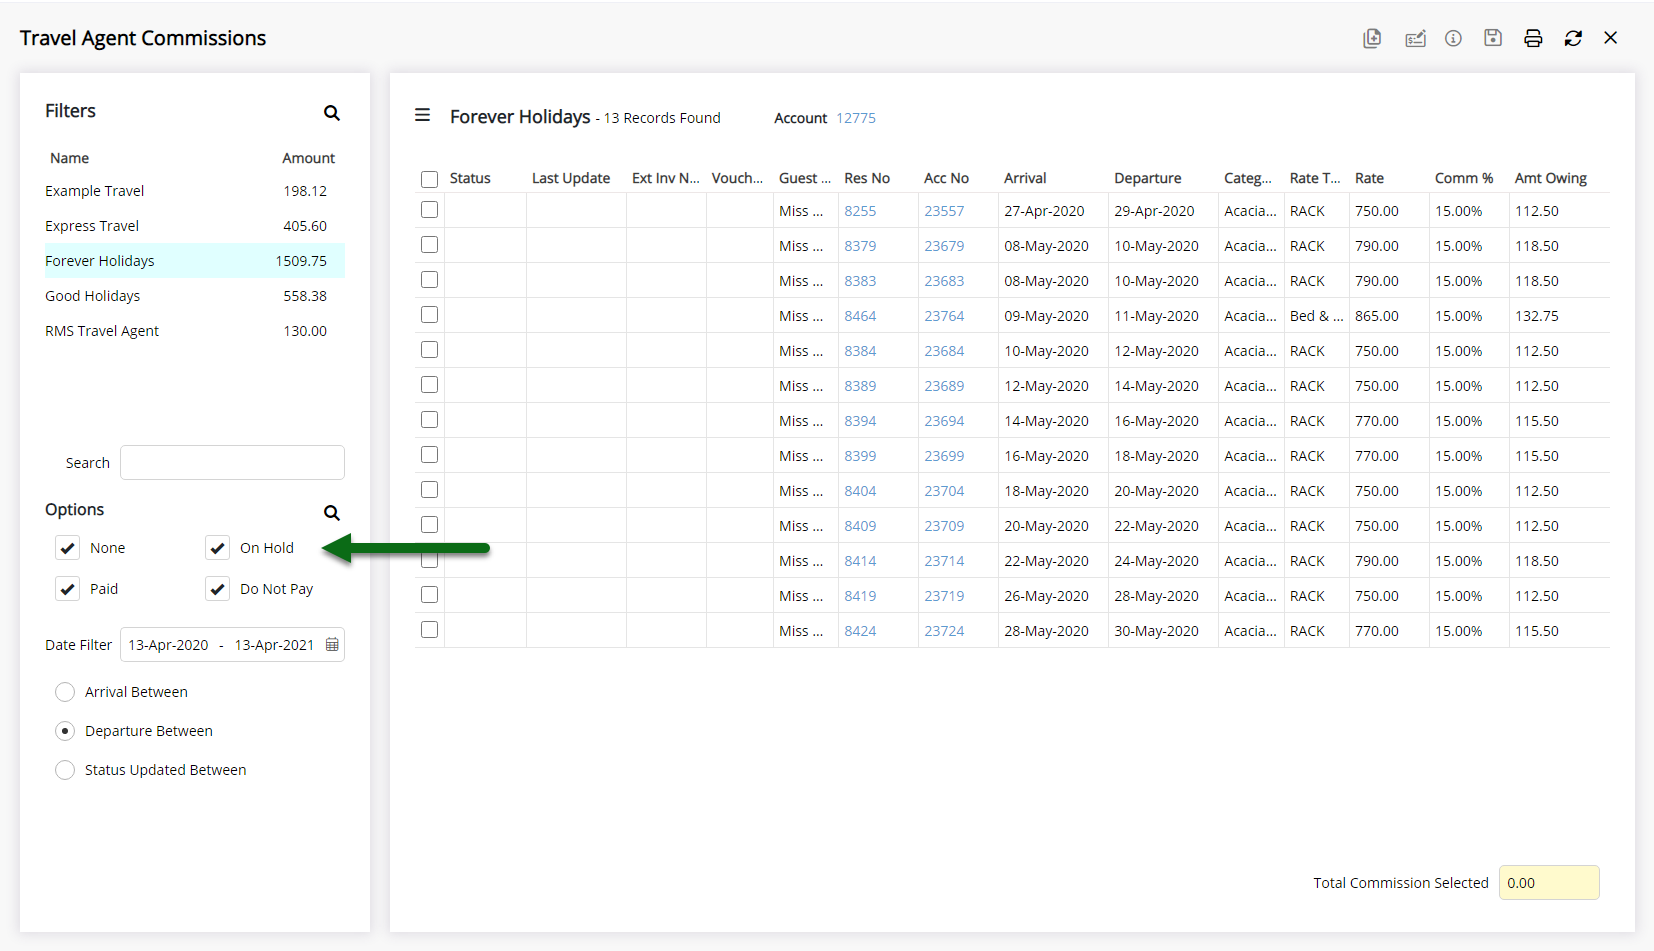This screenshot has width=1654, height=951.
Task: Open reservation number 8255 link
Action: [860, 211]
